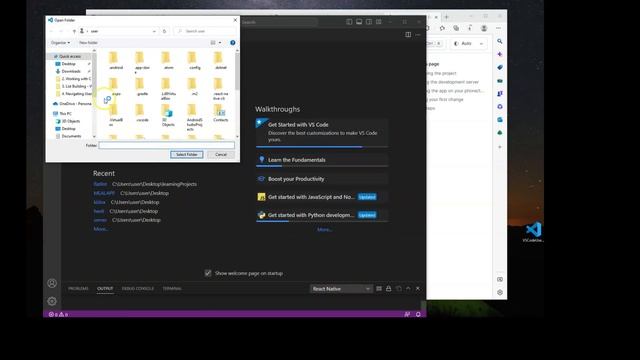Screen dimensions: 640x360
Task: Switch to the PROBLEMS panel tab
Action: (x=78, y=289)
